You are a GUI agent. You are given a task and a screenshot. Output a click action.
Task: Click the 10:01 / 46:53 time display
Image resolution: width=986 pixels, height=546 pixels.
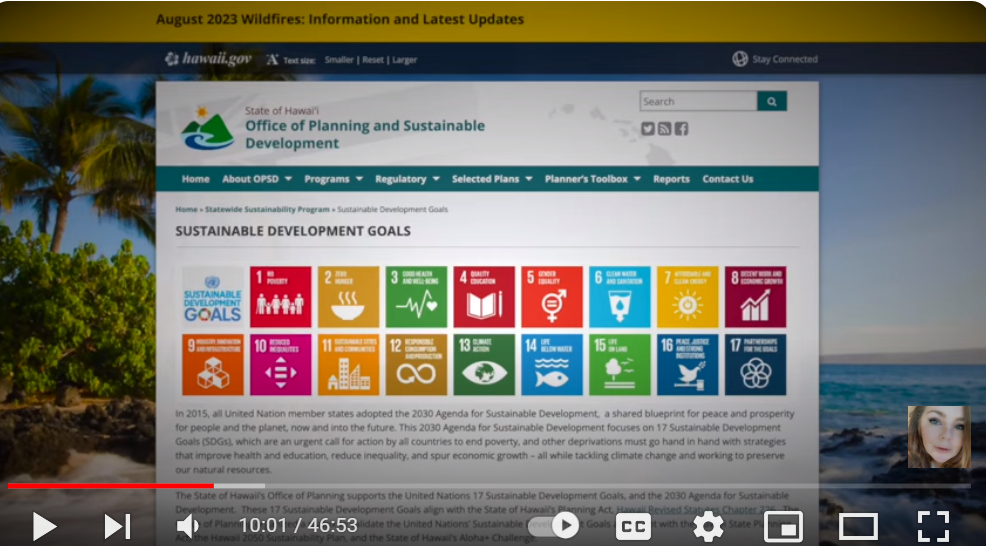click(298, 525)
